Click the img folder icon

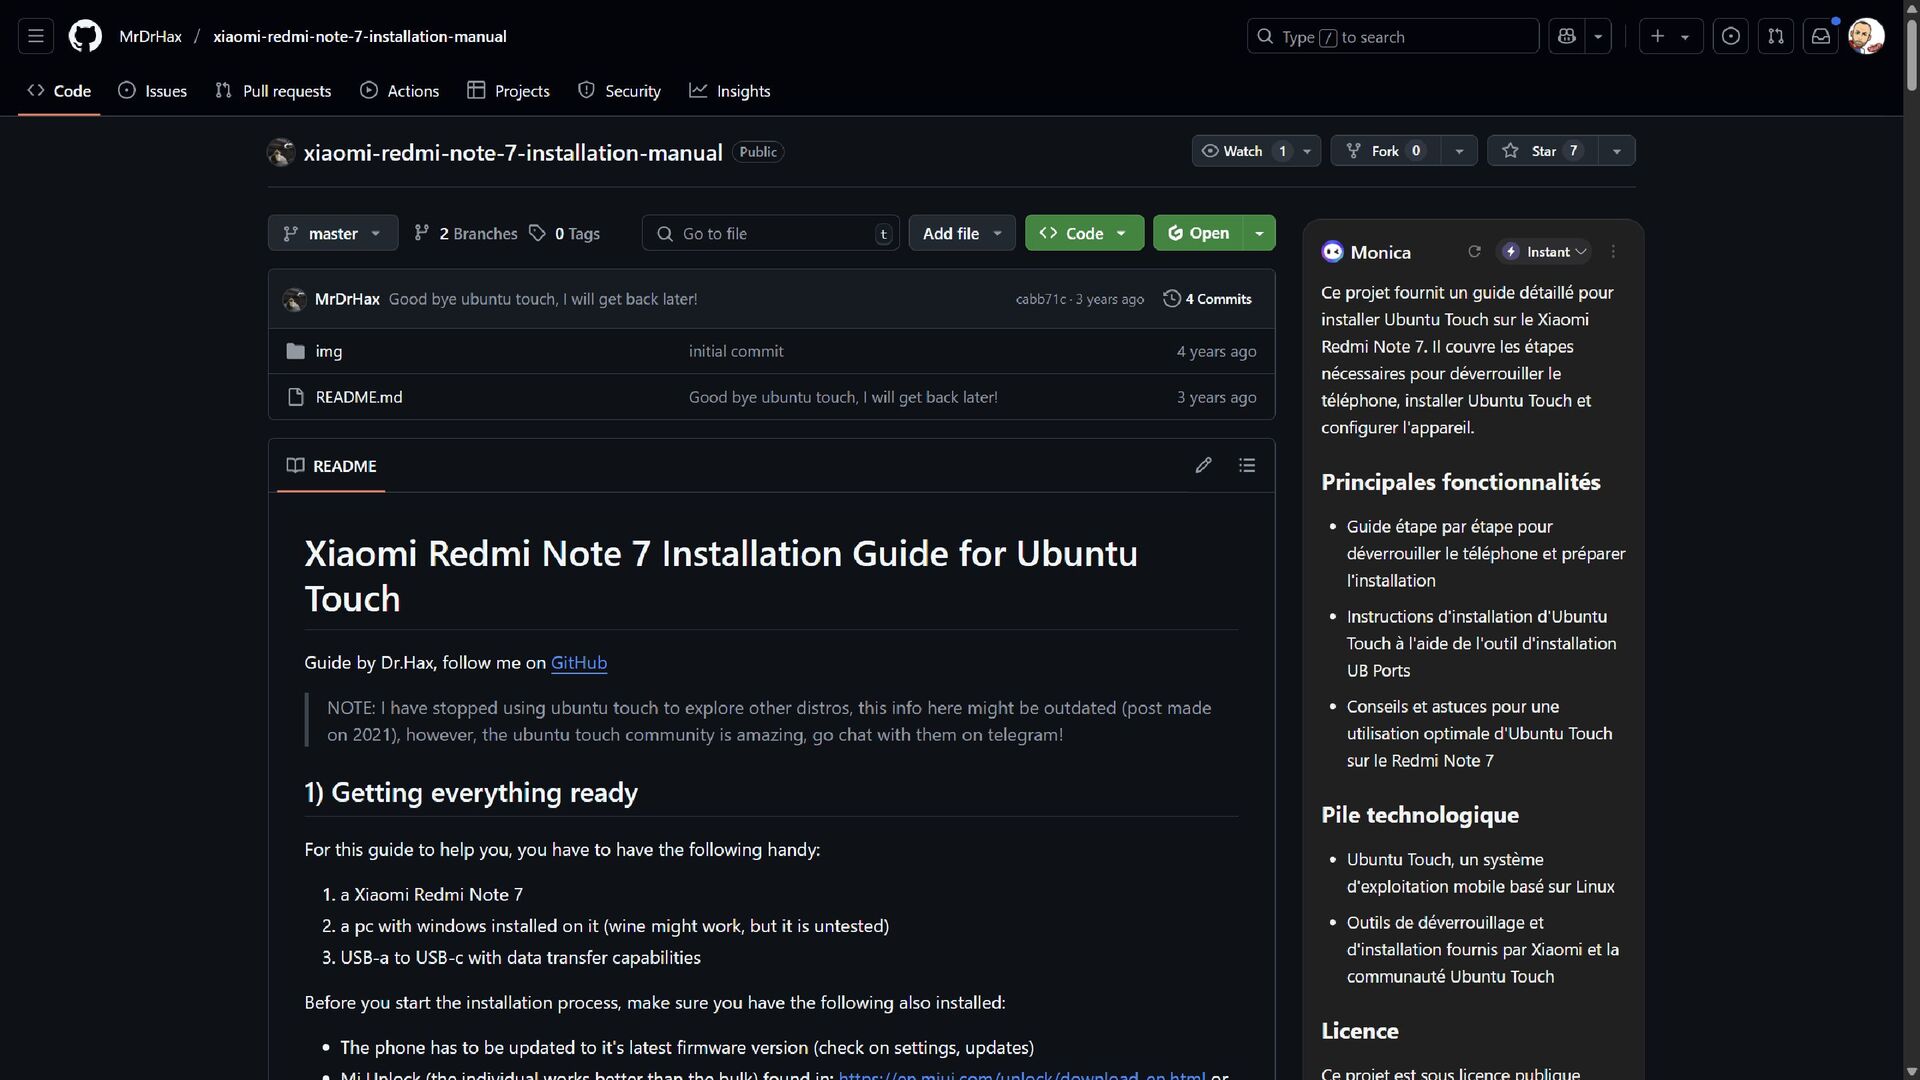[295, 351]
